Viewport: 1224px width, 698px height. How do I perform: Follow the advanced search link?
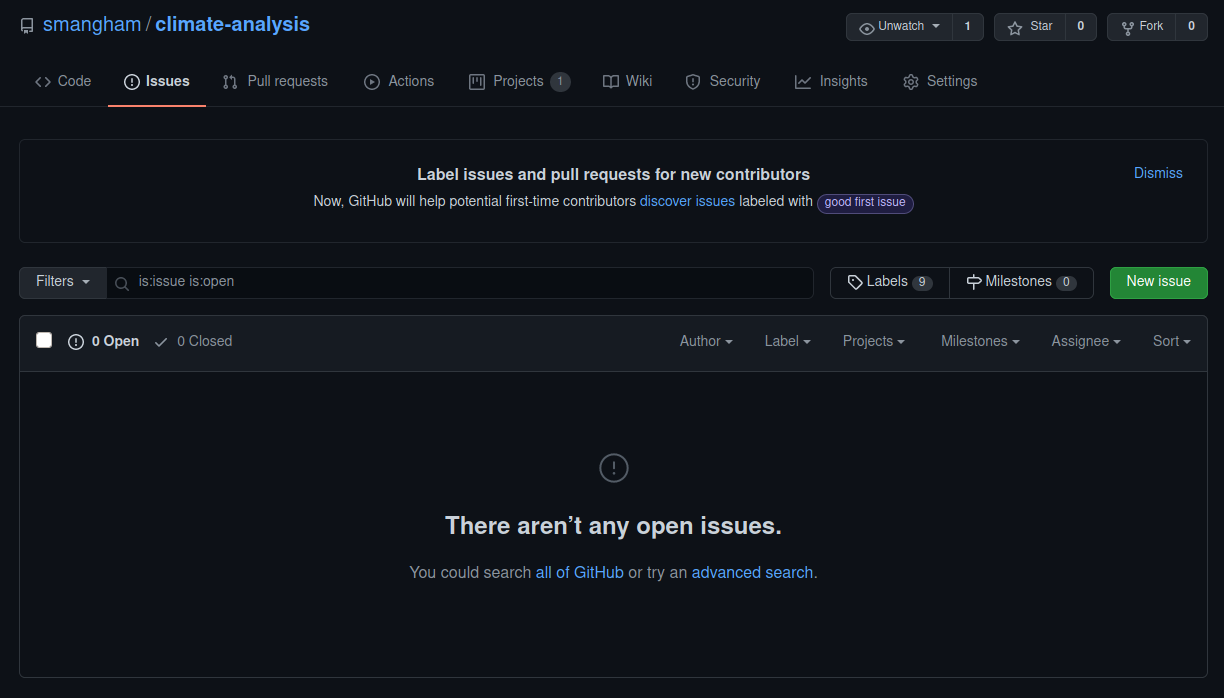point(752,572)
